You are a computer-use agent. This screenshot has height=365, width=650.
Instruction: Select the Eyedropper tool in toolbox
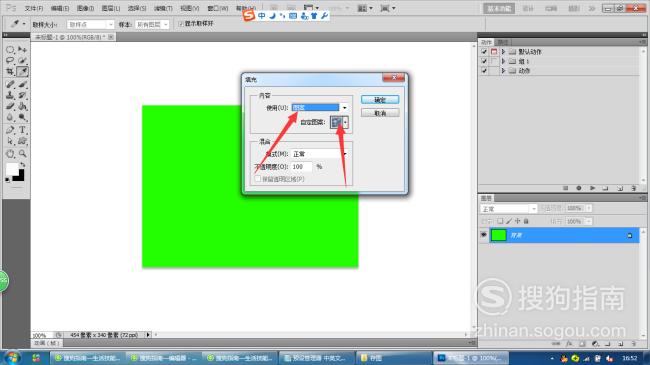pyautogui.click(x=22, y=72)
